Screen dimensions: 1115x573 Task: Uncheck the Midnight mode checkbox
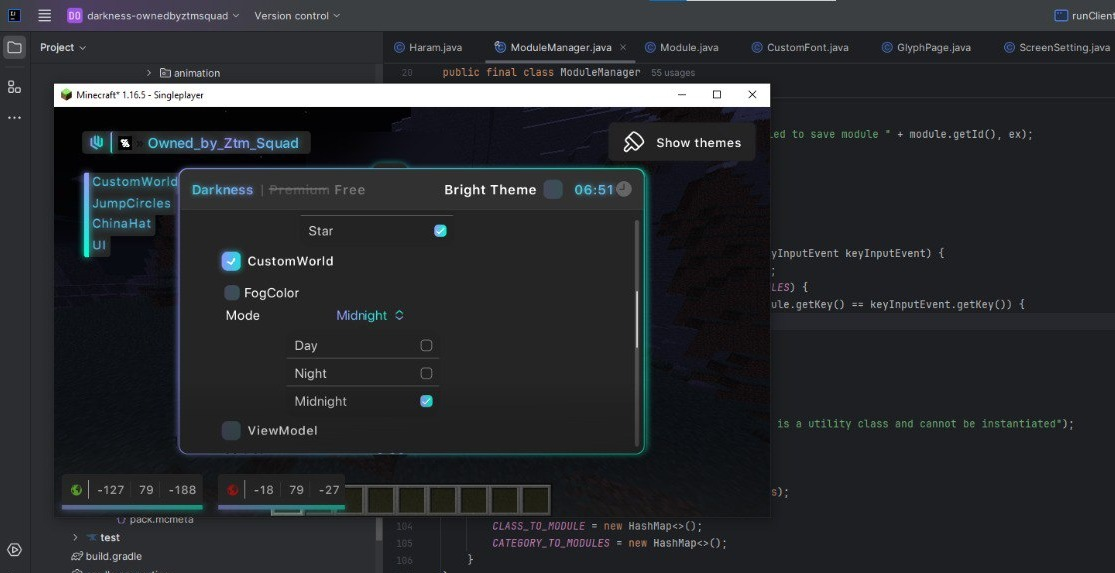[x=426, y=401]
